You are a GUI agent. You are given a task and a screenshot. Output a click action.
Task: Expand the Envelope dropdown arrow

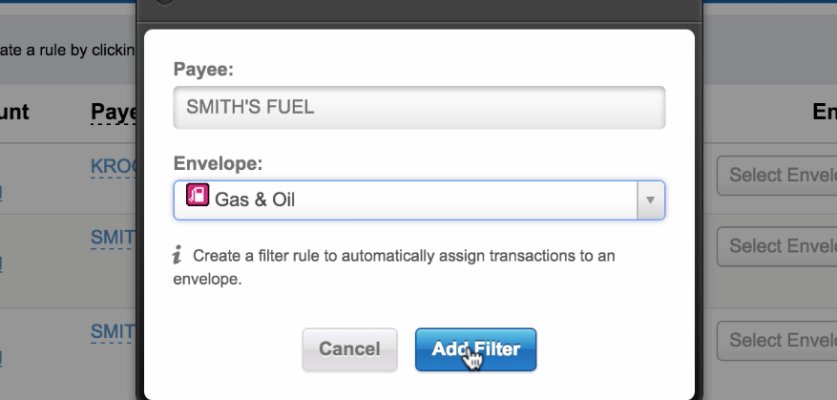[651, 200]
